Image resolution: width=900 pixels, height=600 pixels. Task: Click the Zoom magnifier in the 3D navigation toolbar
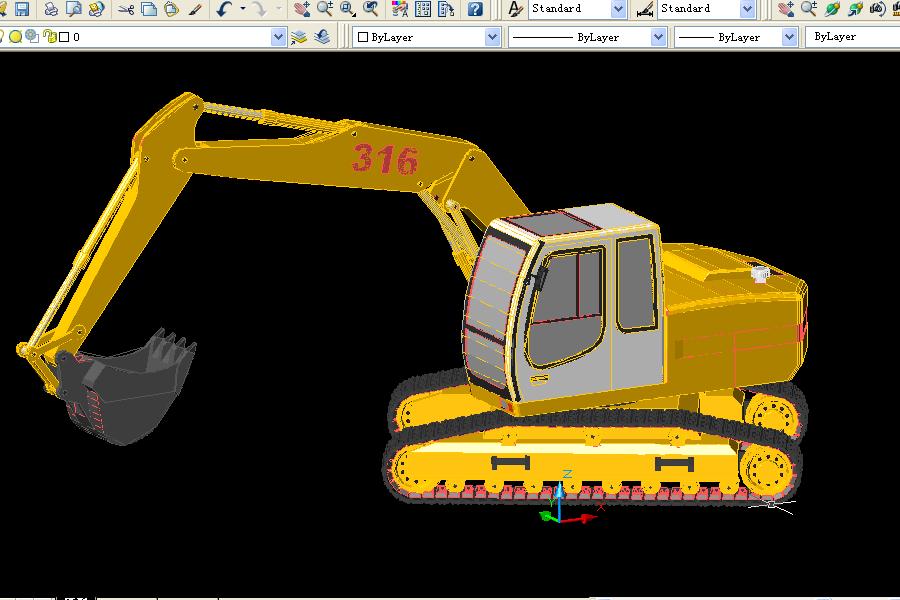coord(809,9)
